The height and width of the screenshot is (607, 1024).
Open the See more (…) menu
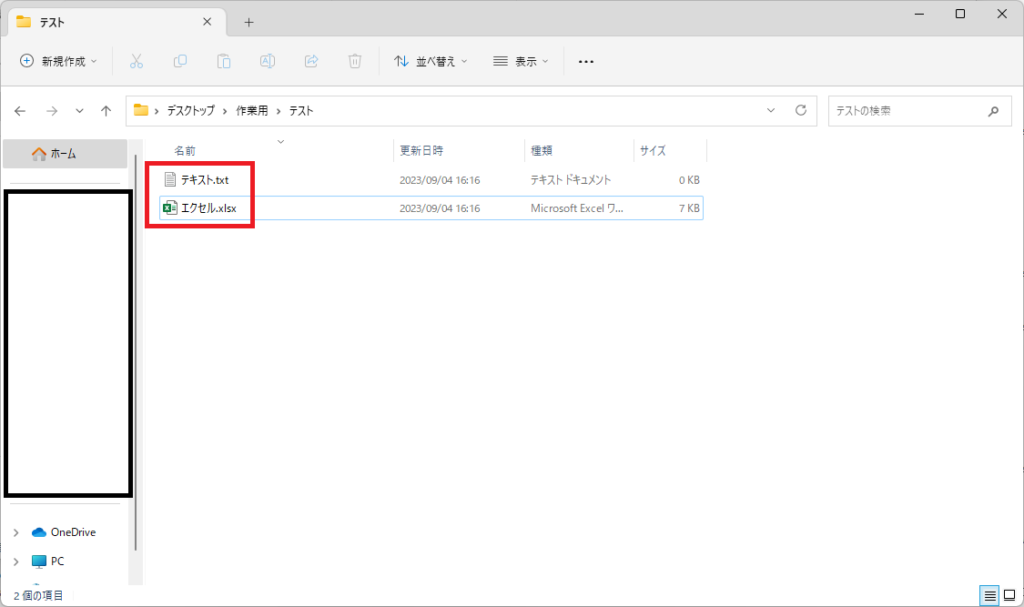586,61
